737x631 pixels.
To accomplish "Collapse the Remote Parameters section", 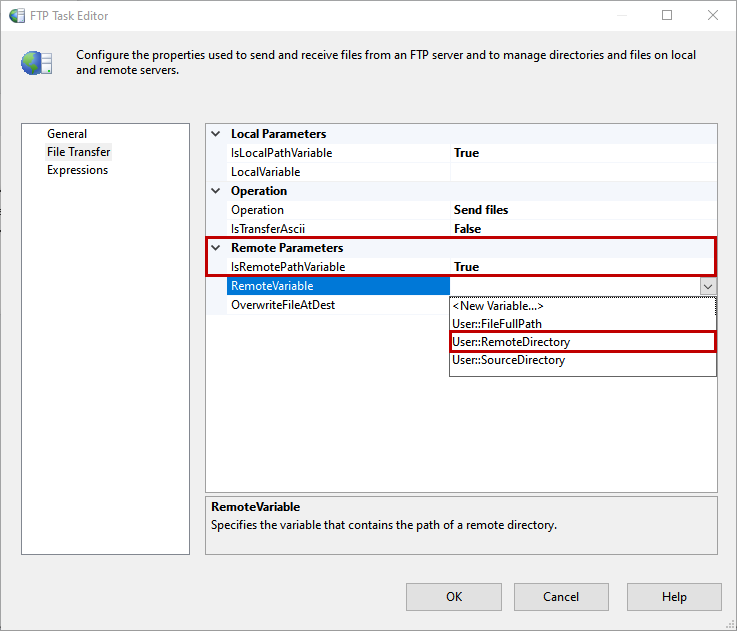I will coord(215,248).
